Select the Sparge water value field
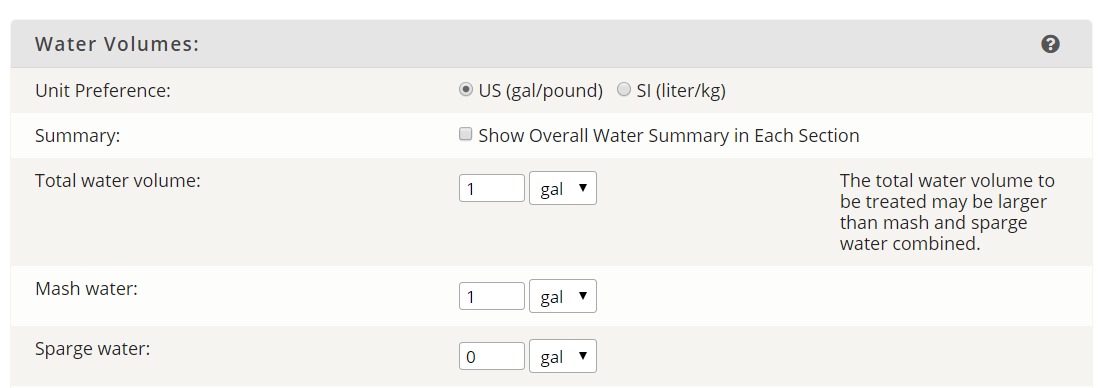 492,356
